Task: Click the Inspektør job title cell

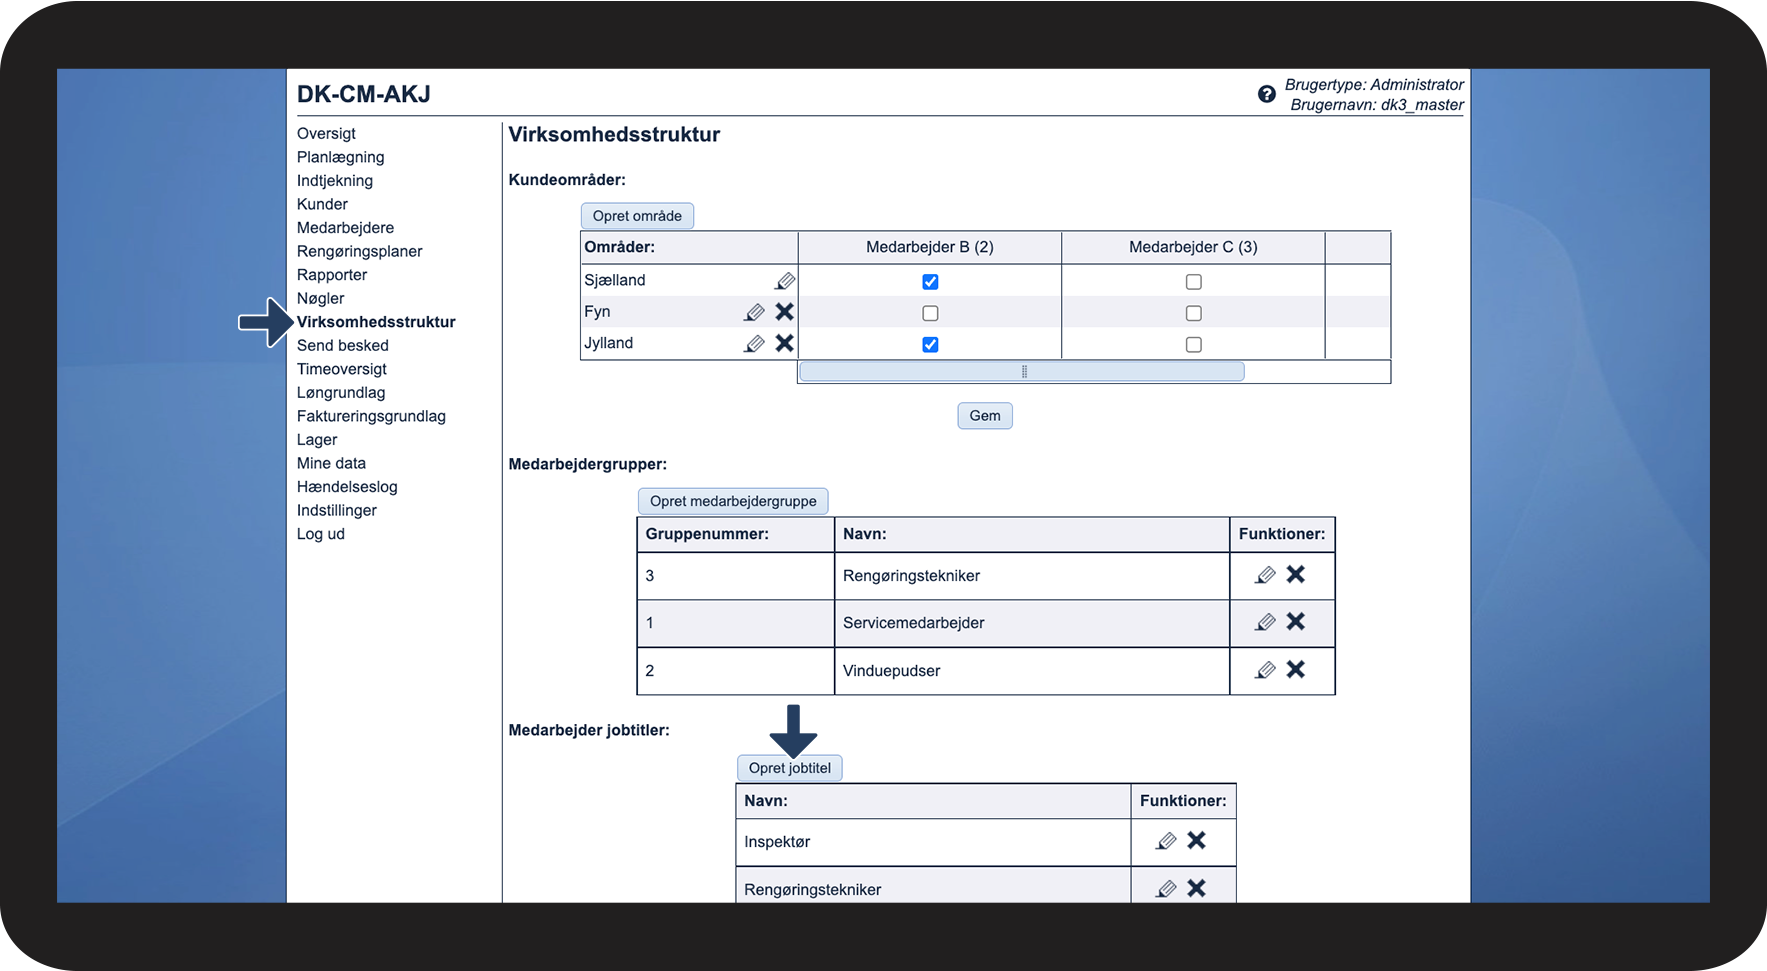Action: [x=933, y=842]
